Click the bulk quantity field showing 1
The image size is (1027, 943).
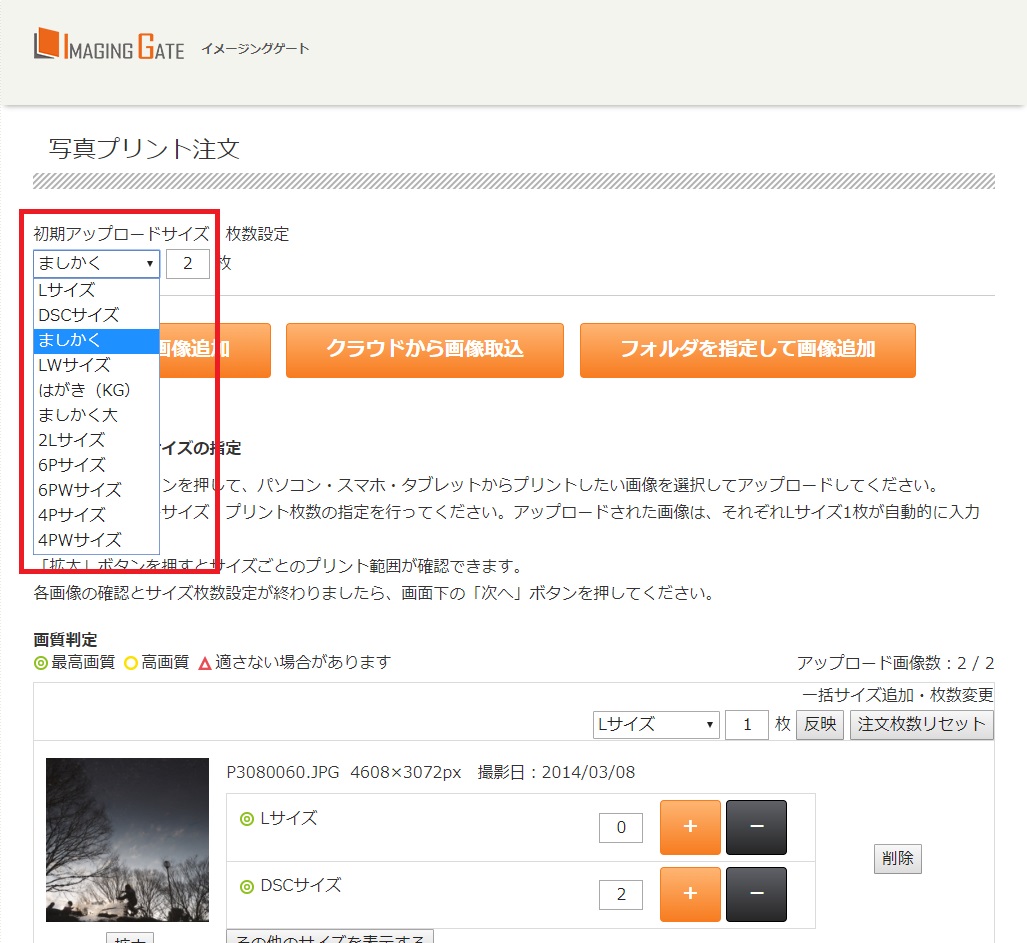click(747, 724)
